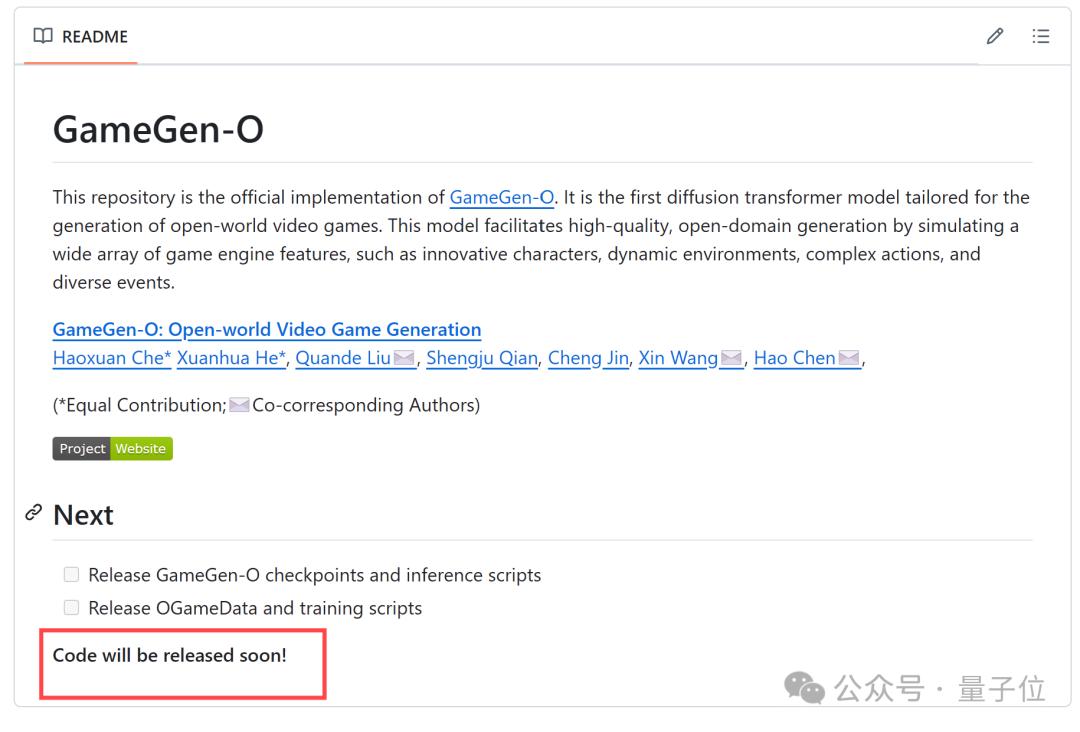Click the Project Website badge

pos(112,449)
